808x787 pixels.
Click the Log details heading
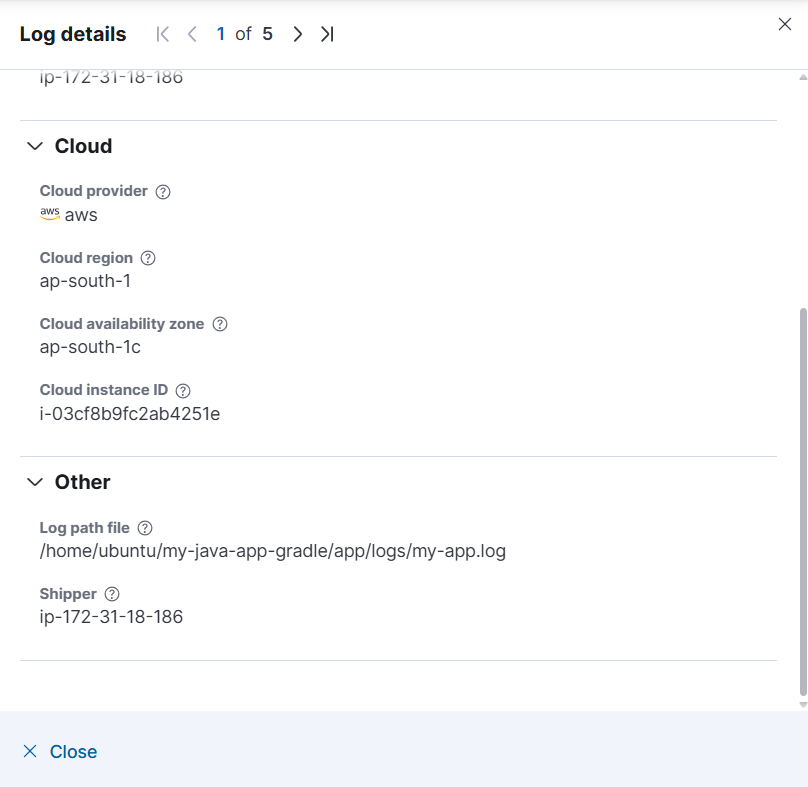pos(73,35)
